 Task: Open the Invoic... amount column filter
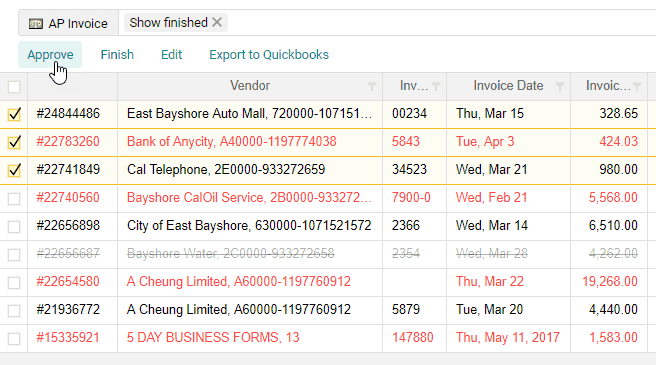(637, 86)
